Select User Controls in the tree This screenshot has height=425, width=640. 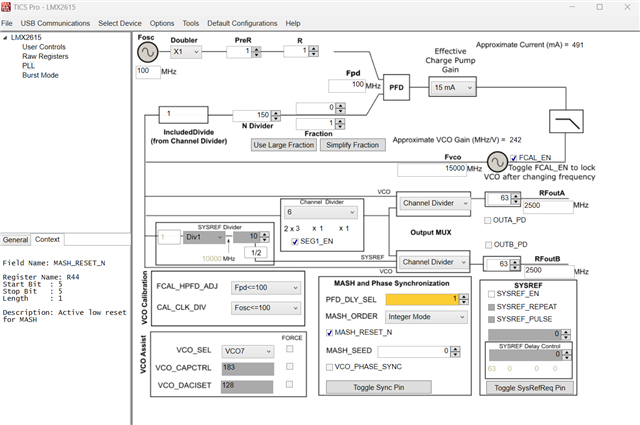coord(44,47)
